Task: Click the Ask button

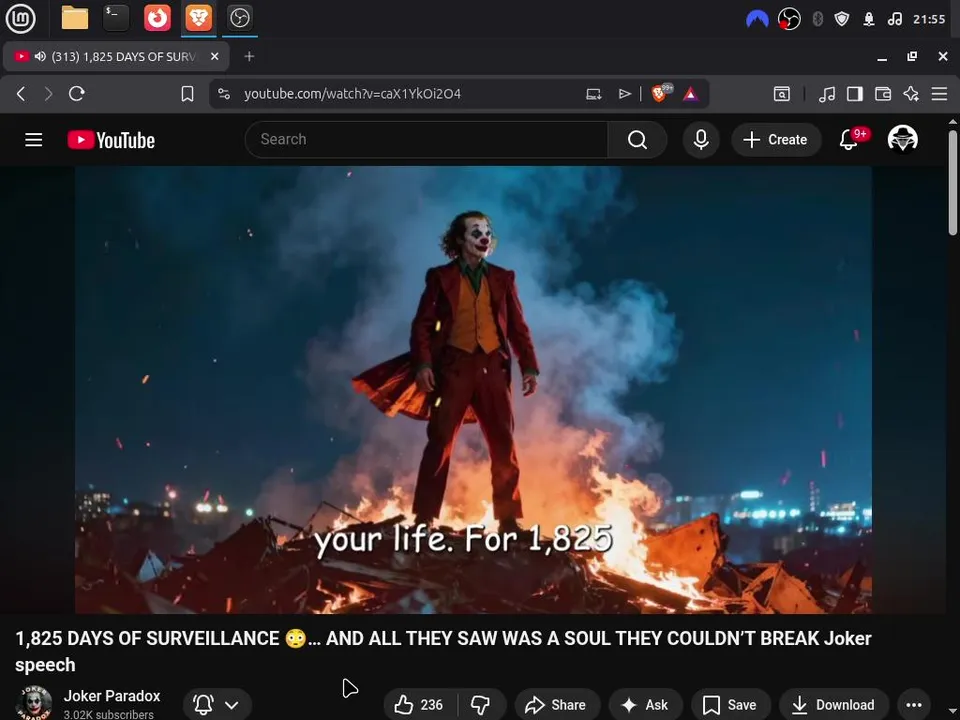Action: (645, 705)
